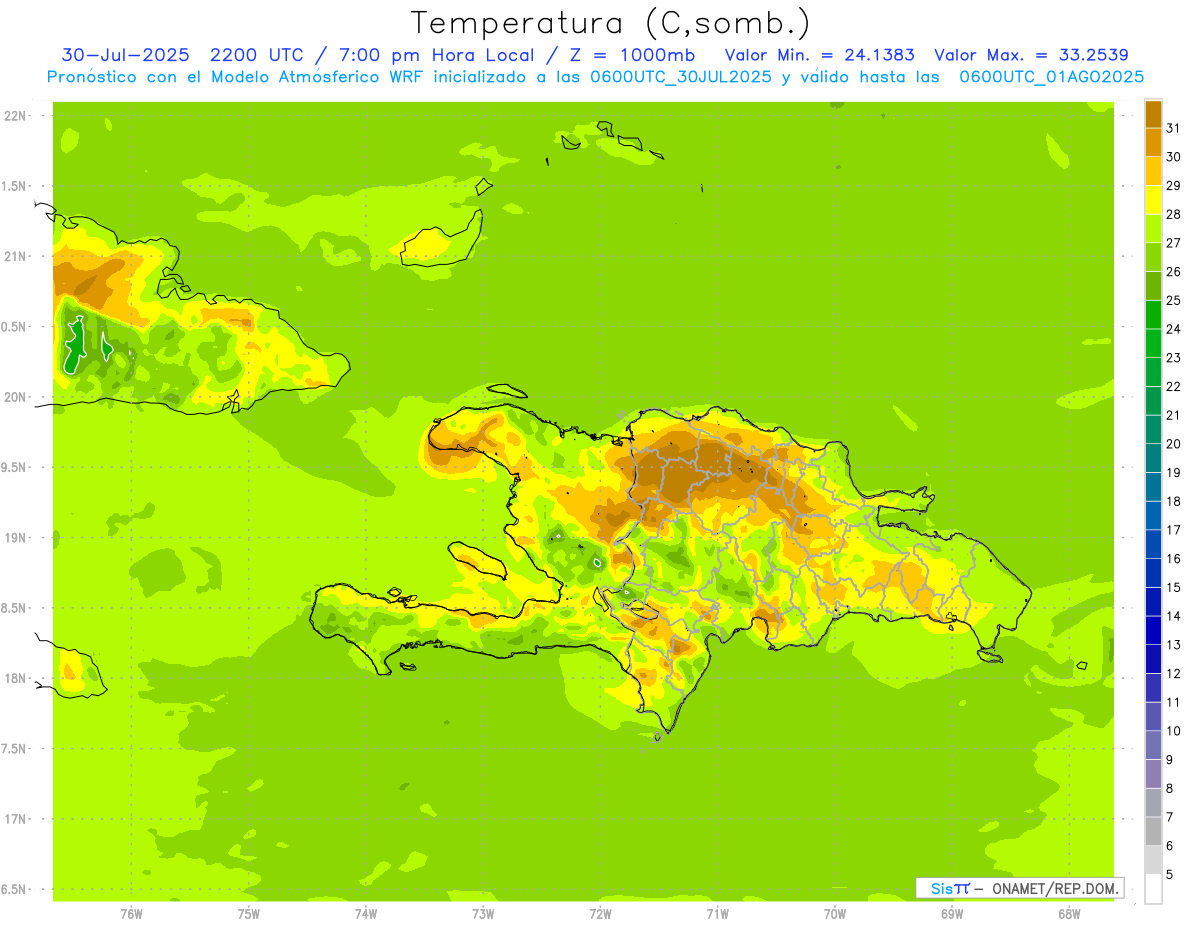Click the 'SisPI' logo text in credit box

(x=949, y=888)
